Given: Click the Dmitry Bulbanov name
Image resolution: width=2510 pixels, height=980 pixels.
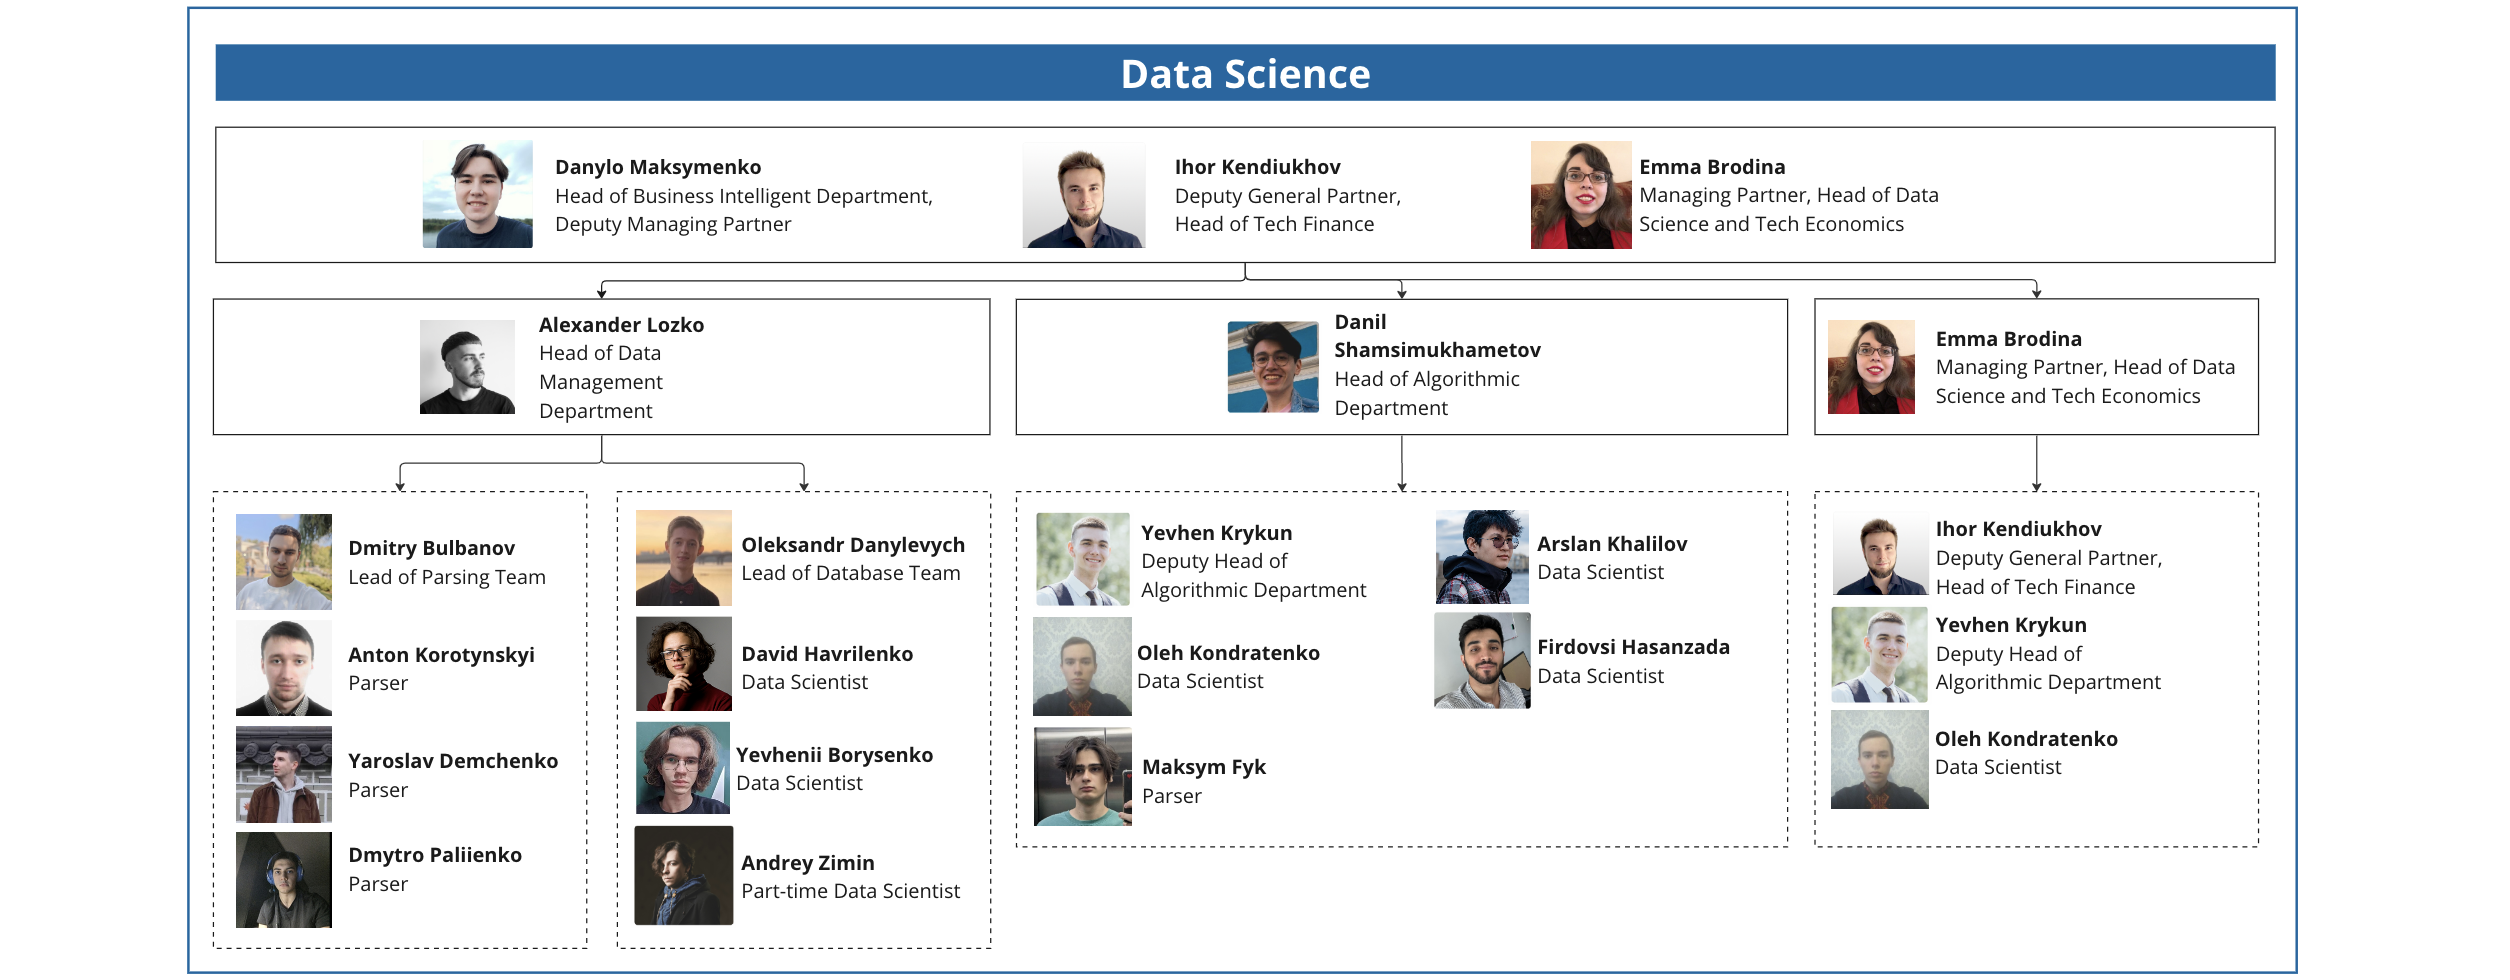Looking at the screenshot, I should (x=431, y=548).
